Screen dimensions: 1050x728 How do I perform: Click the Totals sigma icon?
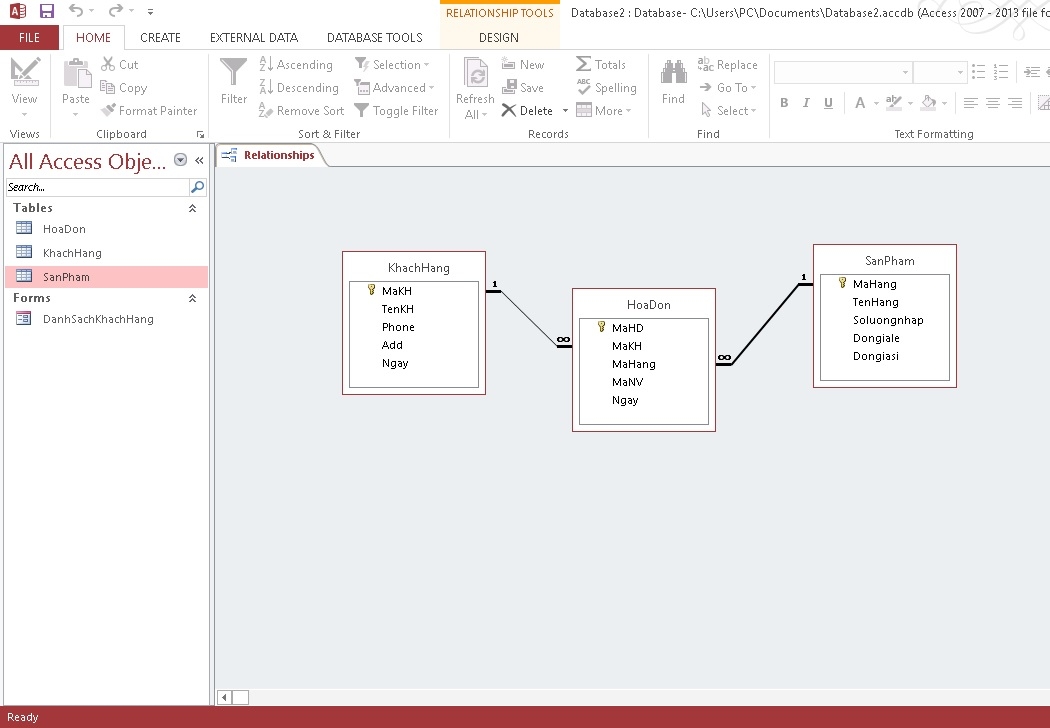[x=584, y=64]
